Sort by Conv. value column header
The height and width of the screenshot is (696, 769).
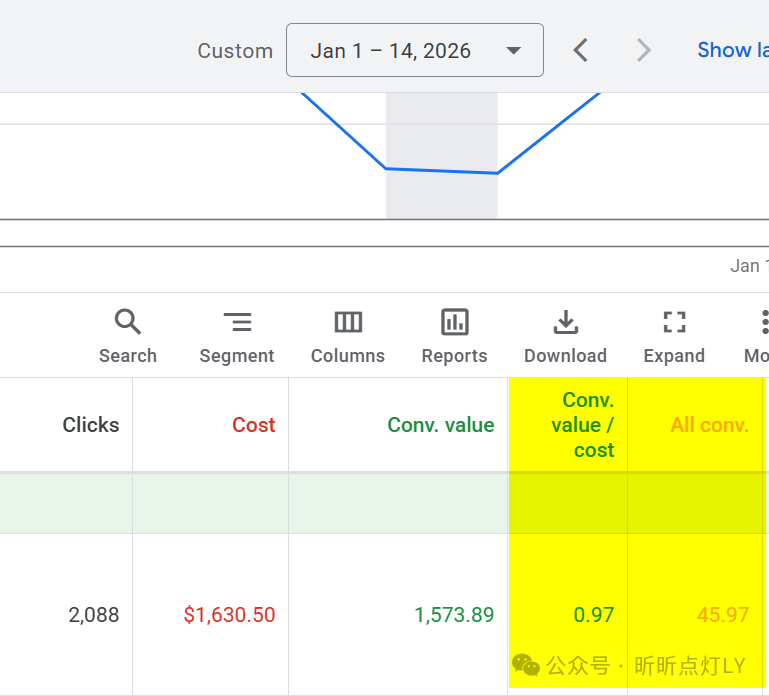[440, 425]
